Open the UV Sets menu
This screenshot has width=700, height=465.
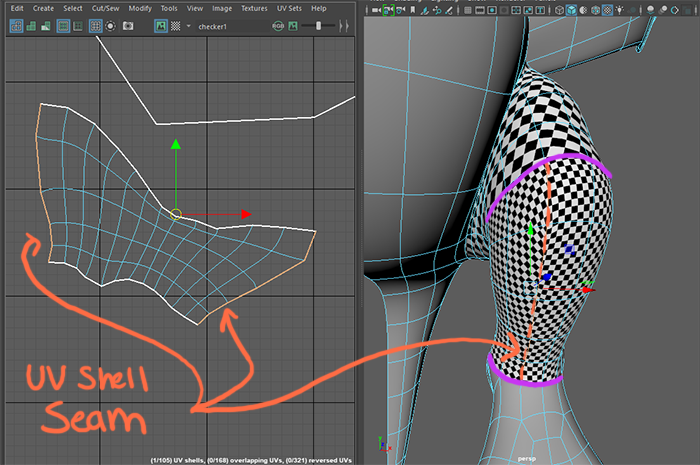pyautogui.click(x=288, y=8)
